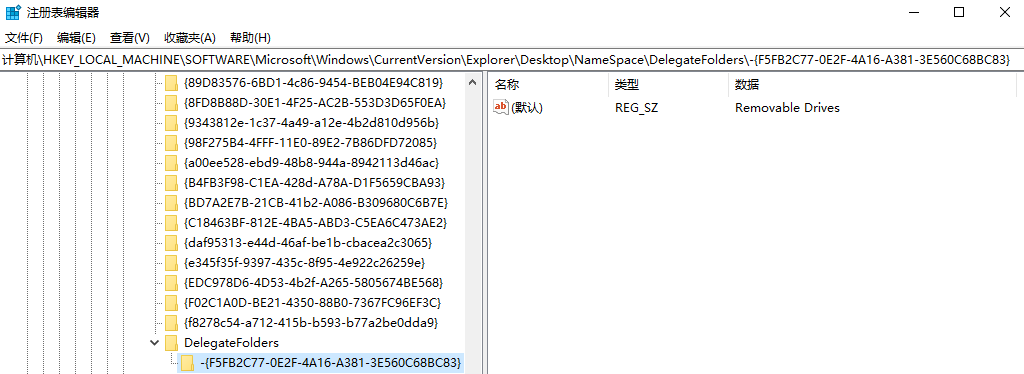Image resolution: width=1024 pixels, height=374 pixels.
Task: Select key {98F275B4-4FFF-11E0-89E2-7B86DFD72085}
Action: tap(311, 143)
